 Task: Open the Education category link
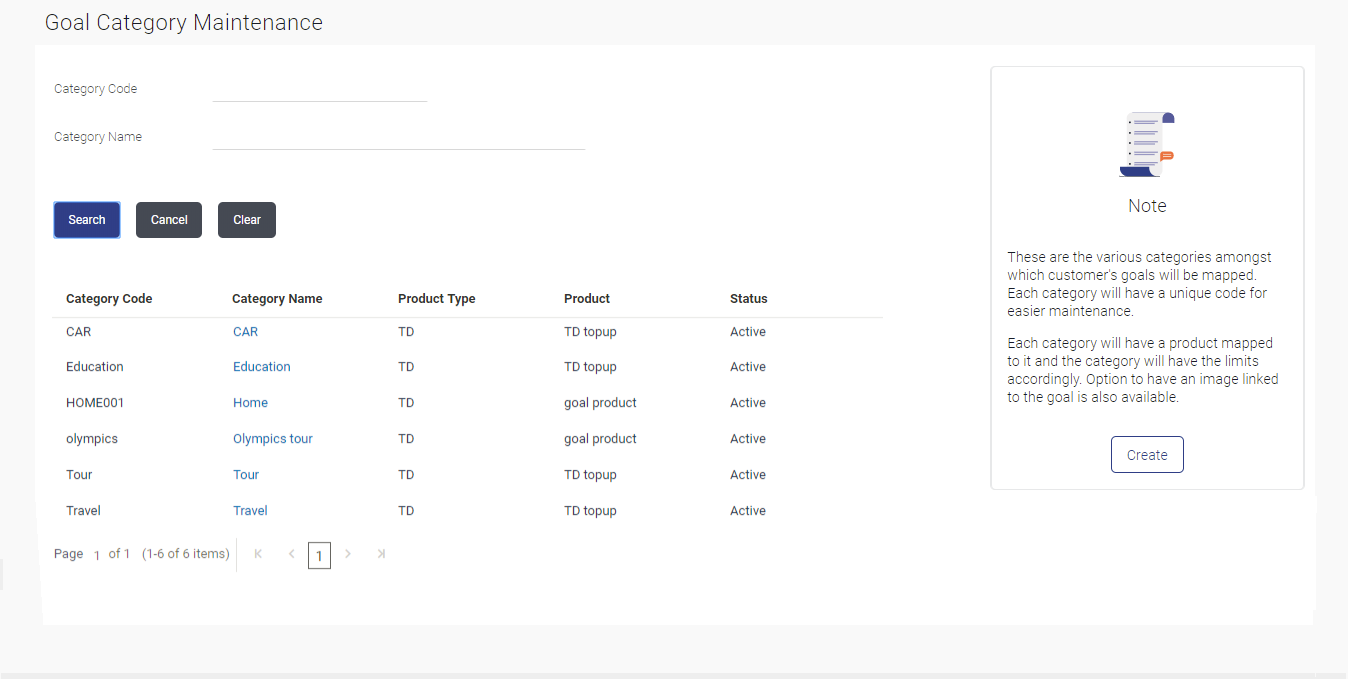(262, 367)
